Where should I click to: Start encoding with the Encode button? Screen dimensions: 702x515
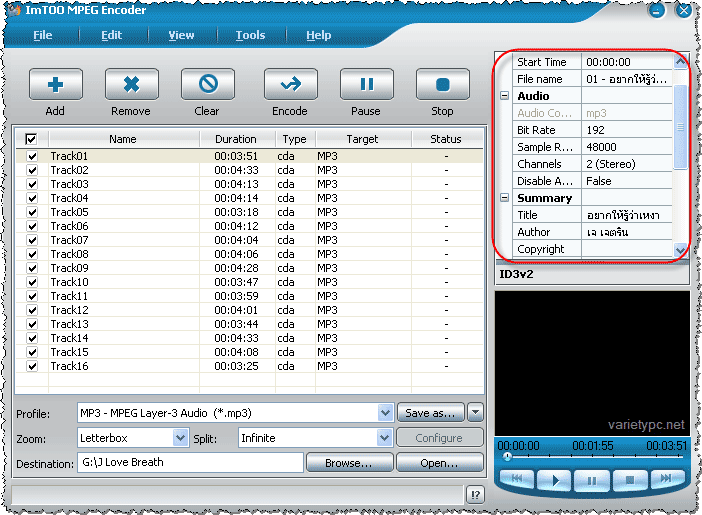pos(291,84)
